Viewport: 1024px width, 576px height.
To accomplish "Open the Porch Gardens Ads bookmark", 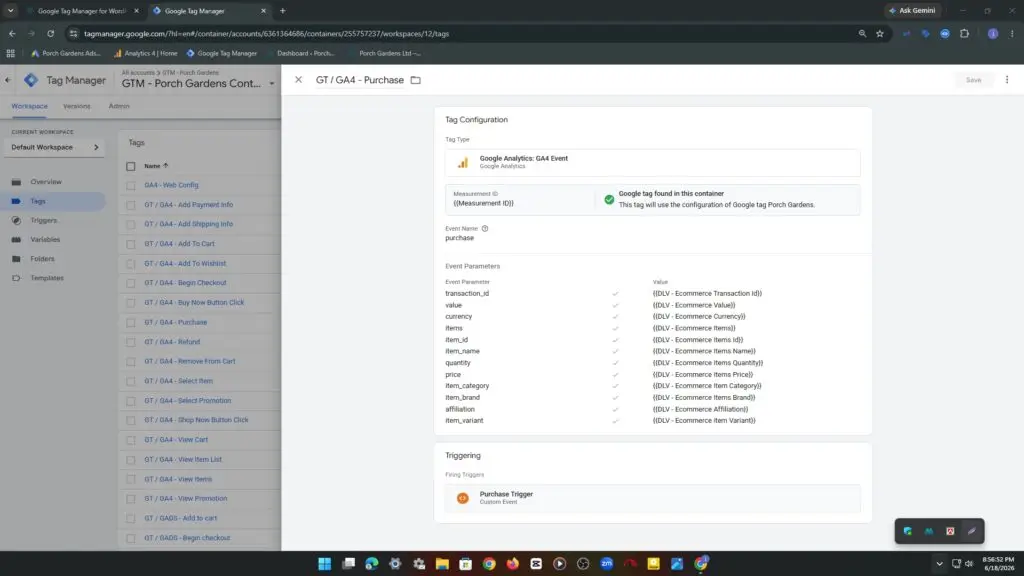I will tap(66, 54).
